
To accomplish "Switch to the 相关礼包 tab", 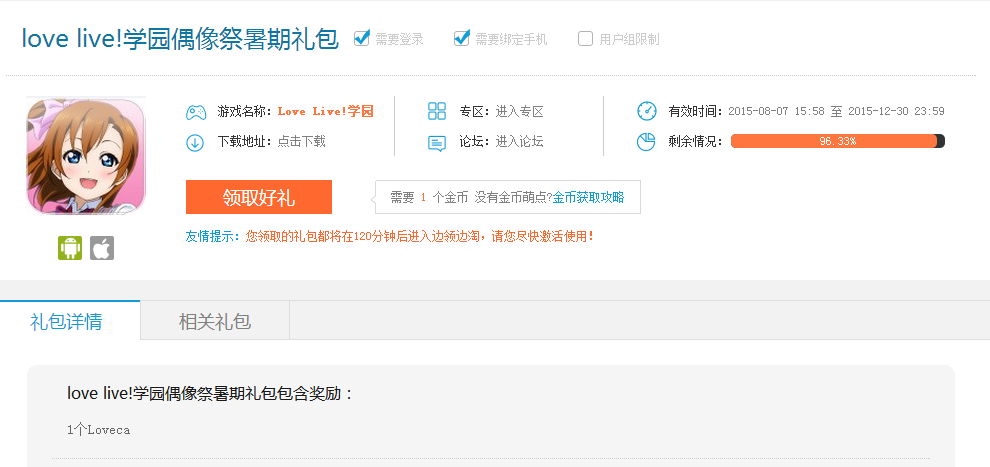I will (215, 321).
